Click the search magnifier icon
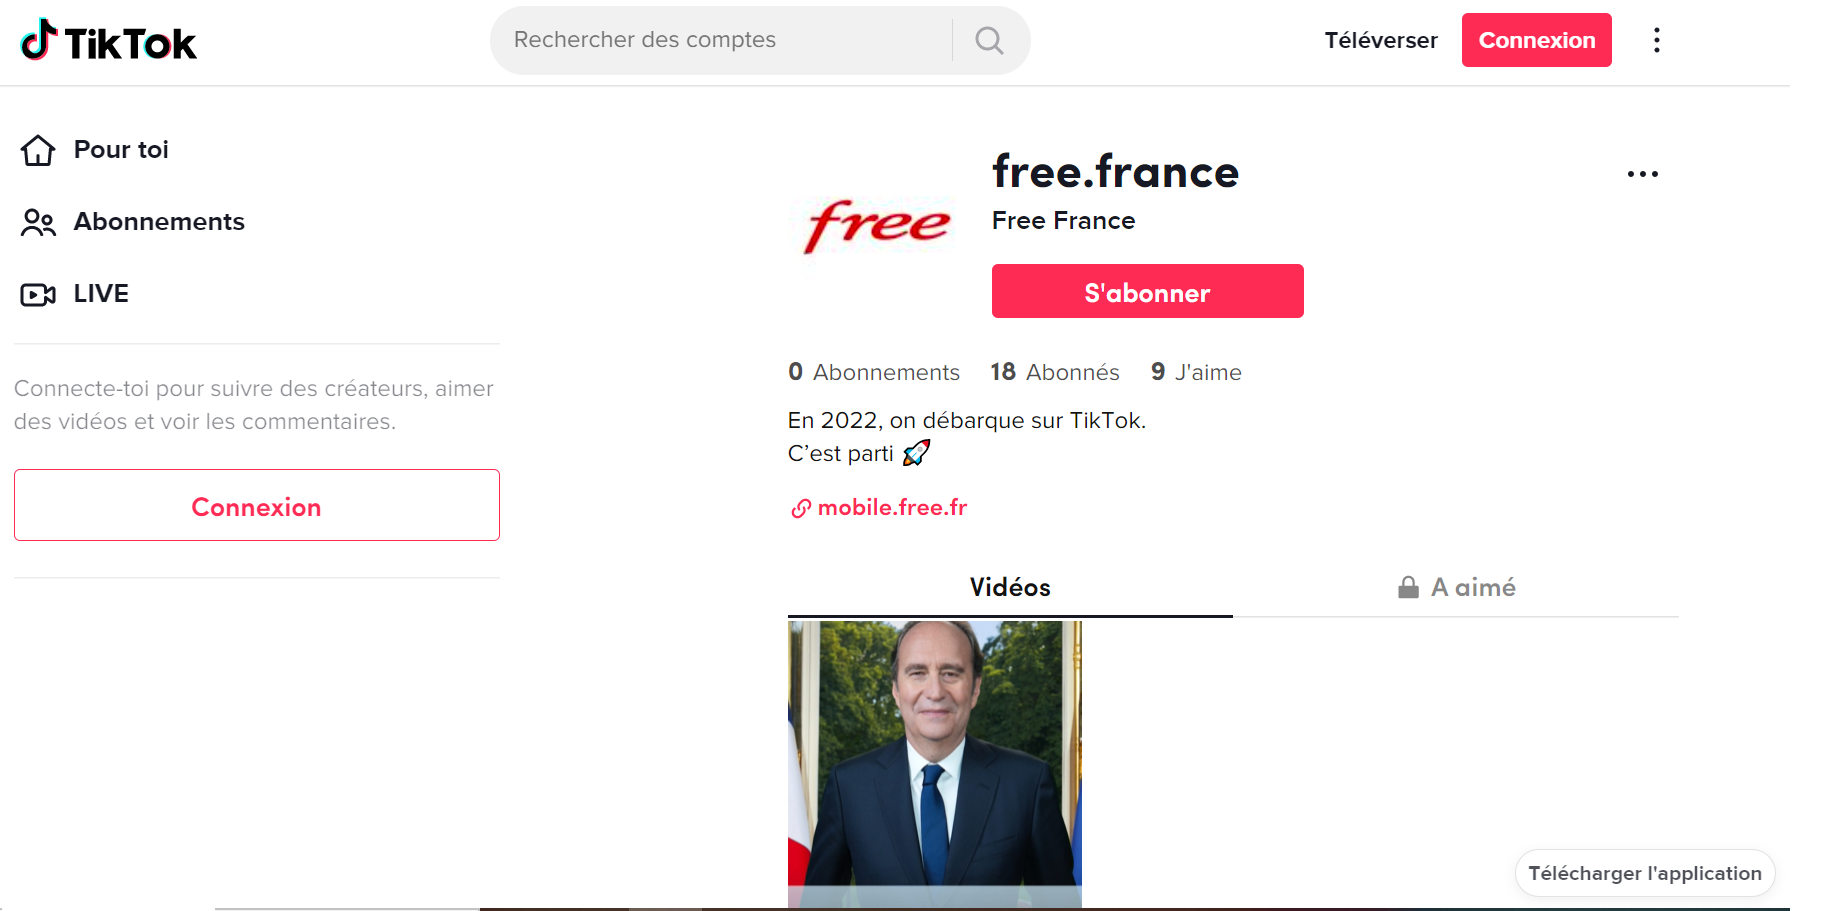The width and height of the screenshot is (1843, 911). [989, 40]
